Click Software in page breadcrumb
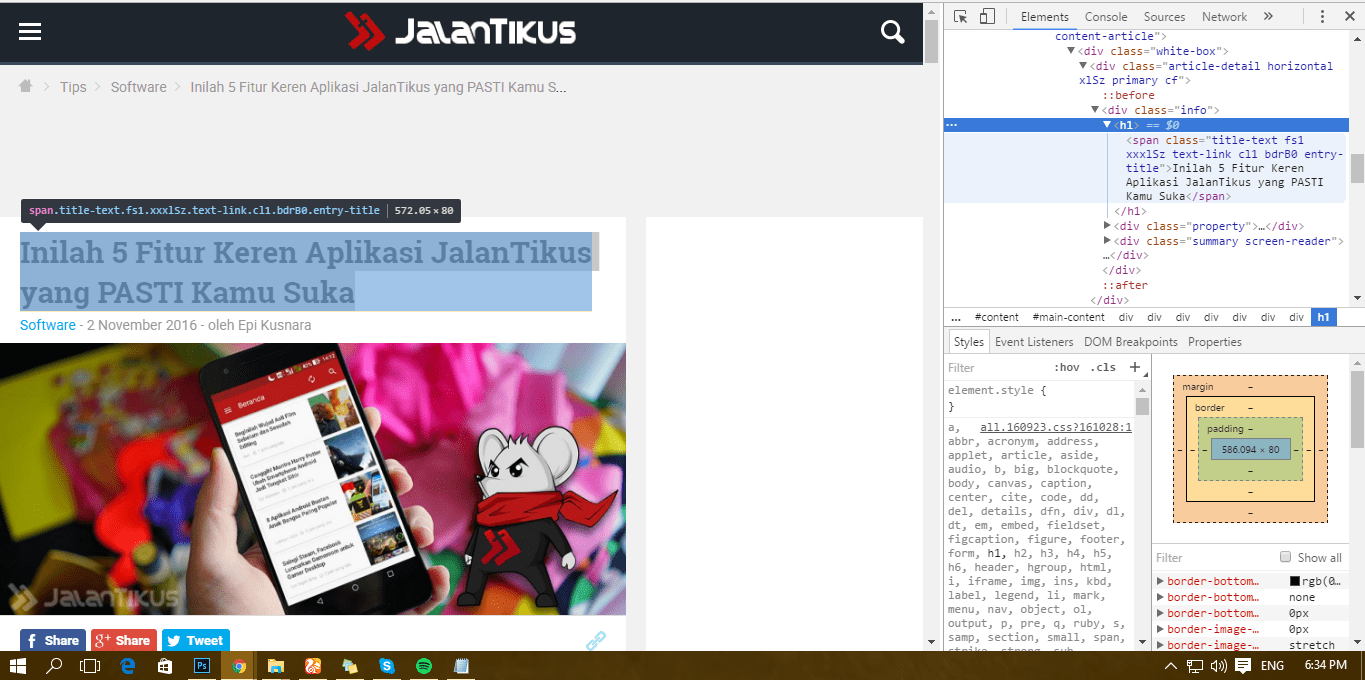The width and height of the screenshot is (1365, 680). [138, 87]
